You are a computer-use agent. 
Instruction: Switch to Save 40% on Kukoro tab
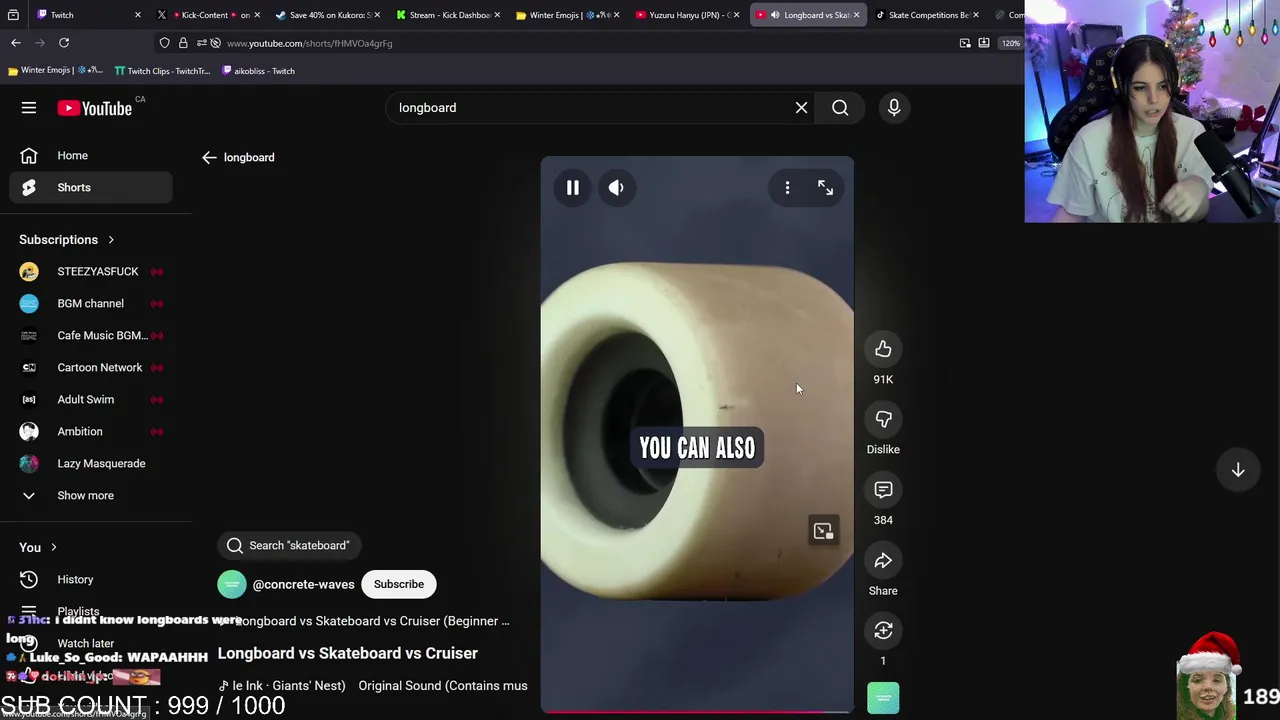(326, 15)
